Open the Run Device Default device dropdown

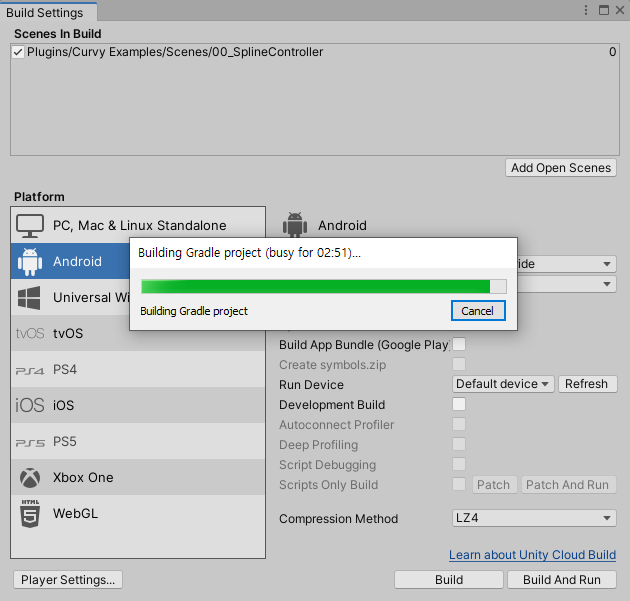click(503, 384)
